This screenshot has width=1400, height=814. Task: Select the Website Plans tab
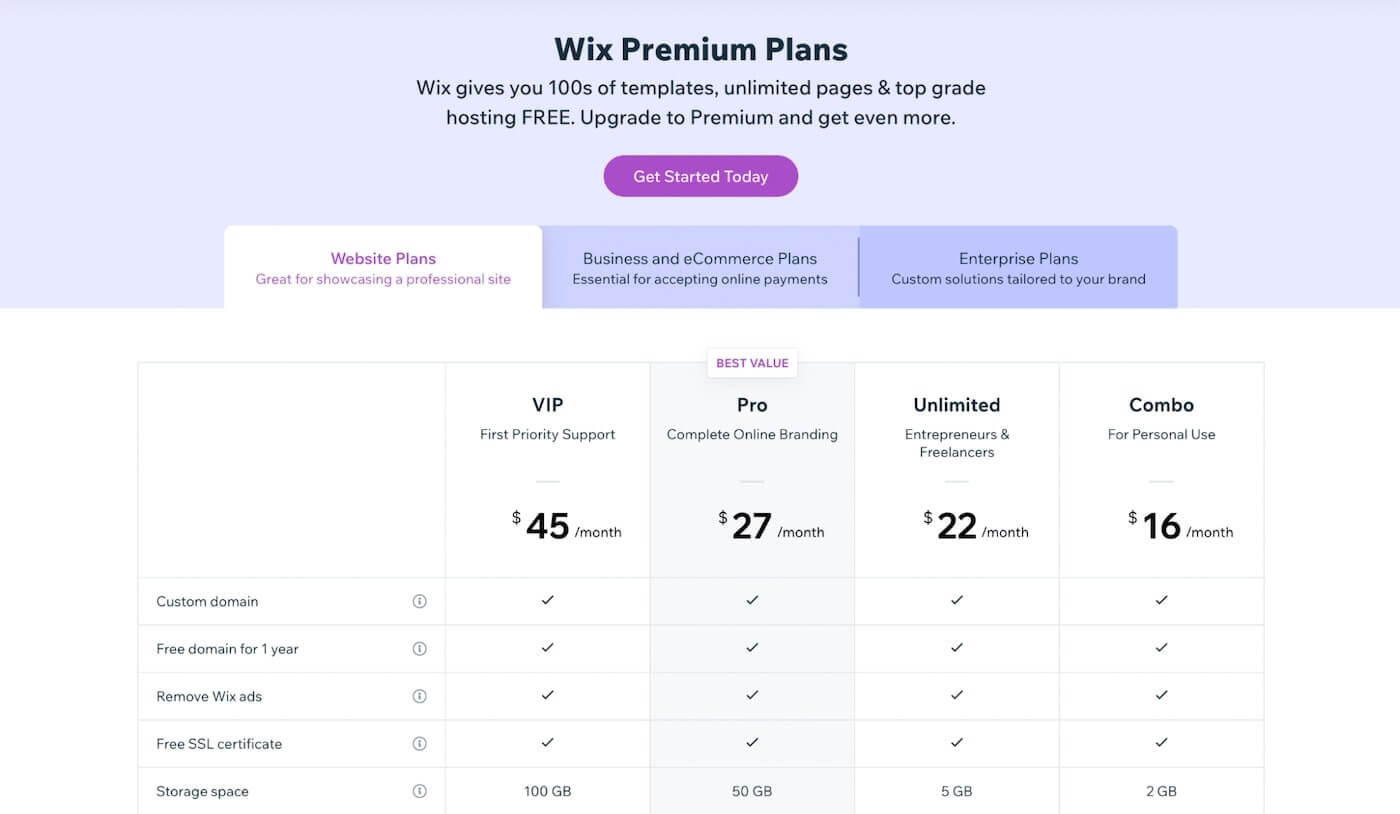point(383,267)
